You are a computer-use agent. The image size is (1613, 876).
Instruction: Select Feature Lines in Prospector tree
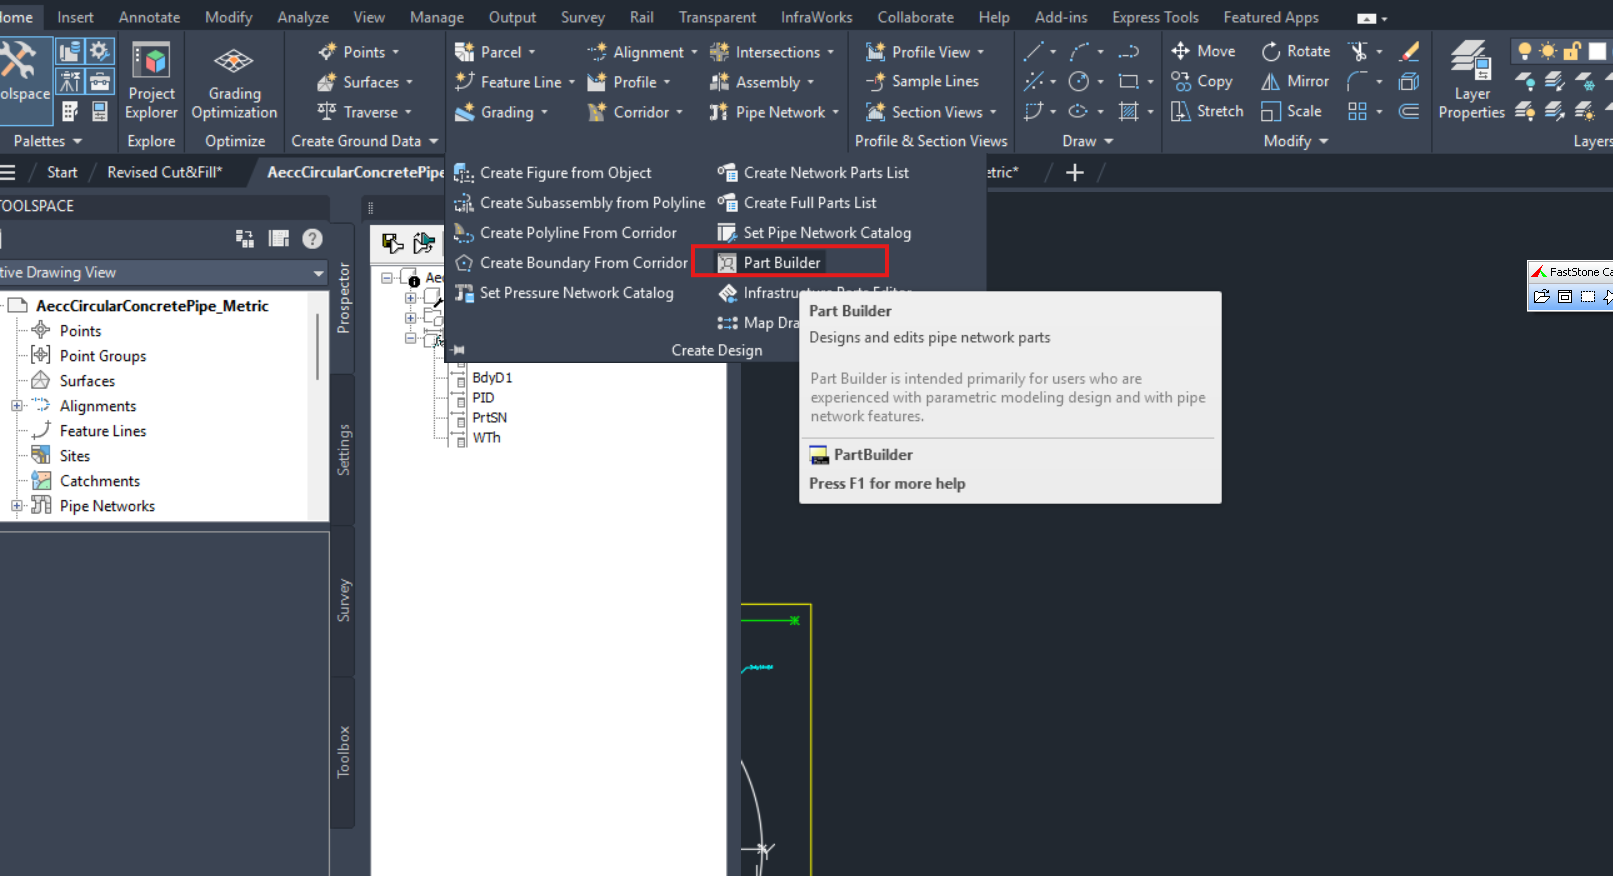pyautogui.click(x=103, y=431)
